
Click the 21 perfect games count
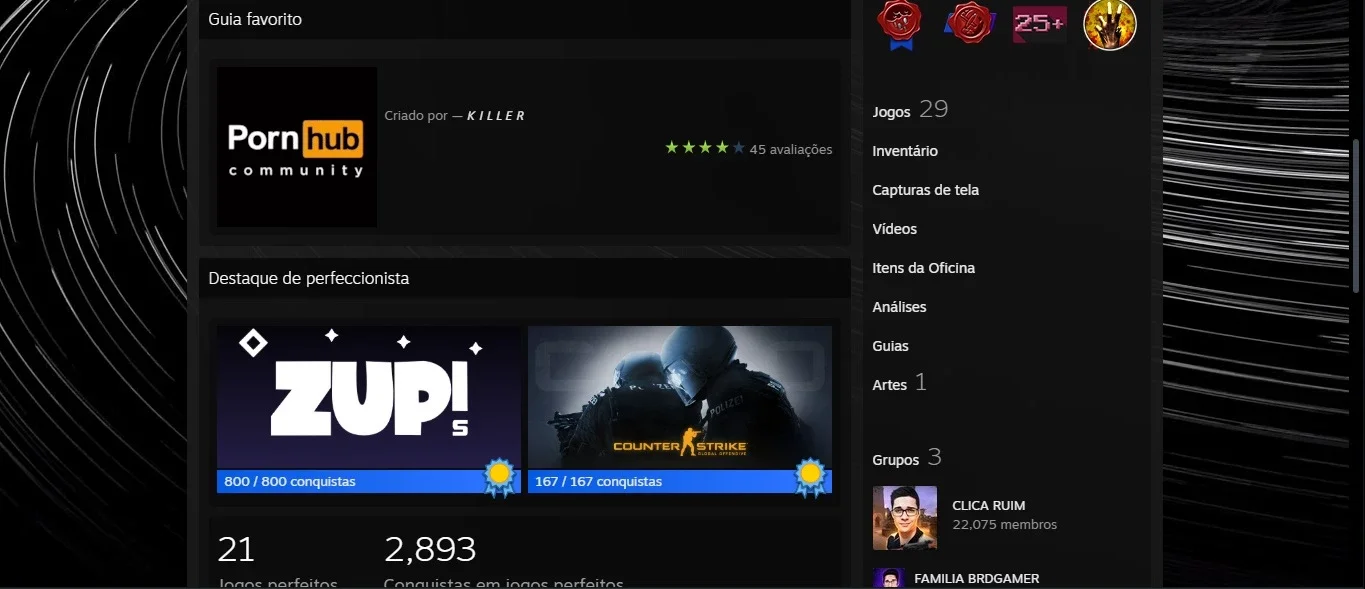[237, 549]
